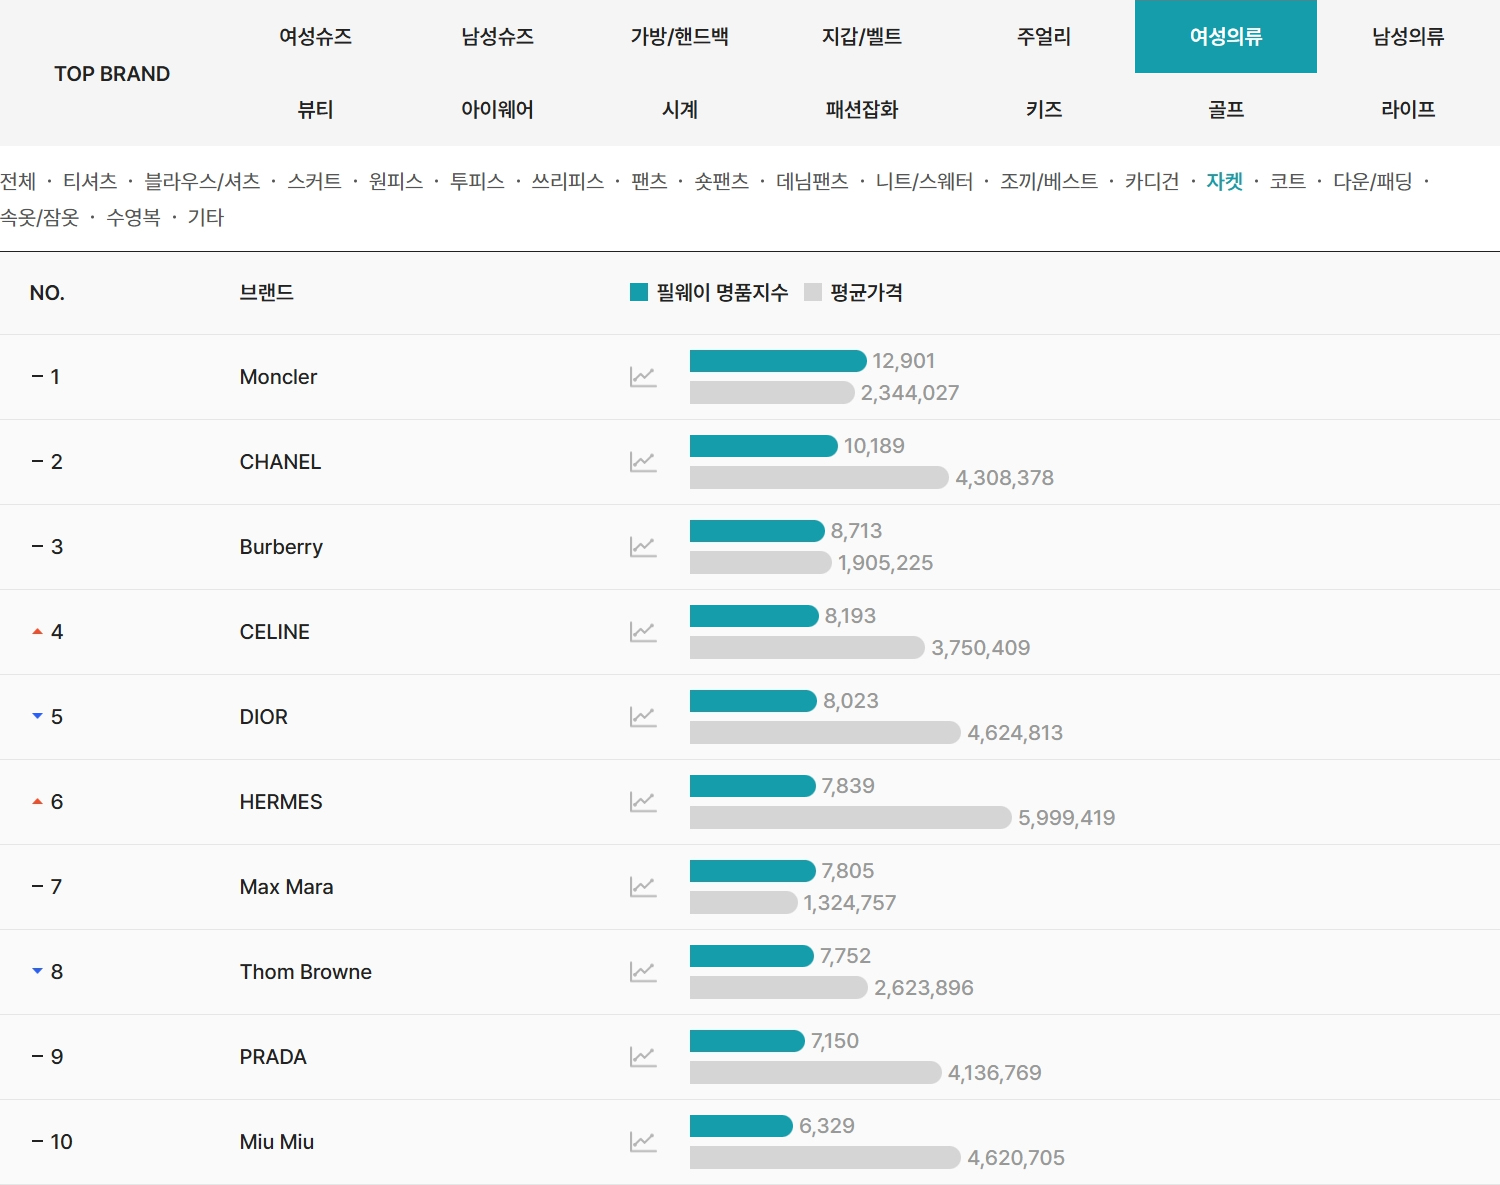1500x1185 pixels.
Task: Switch to the 남성슈즈 category tab
Action: (x=497, y=37)
